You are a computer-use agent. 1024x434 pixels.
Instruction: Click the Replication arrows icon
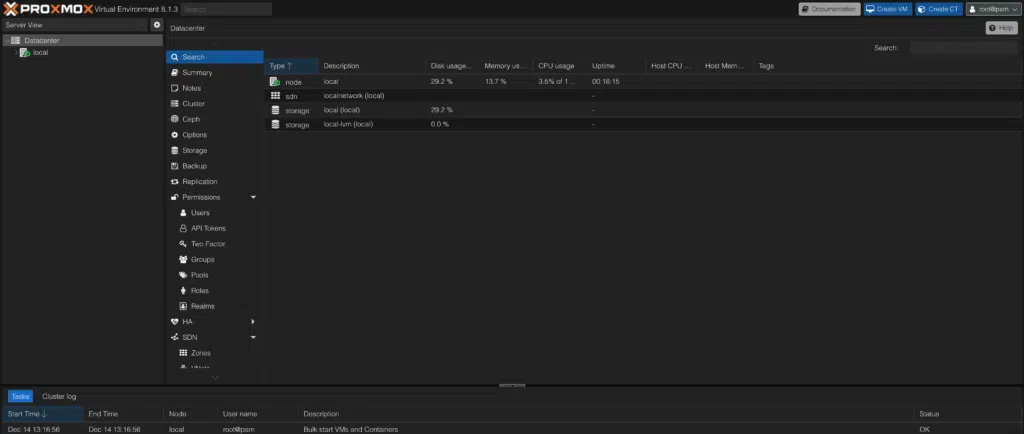pyautogui.click(x=174, y=182)
